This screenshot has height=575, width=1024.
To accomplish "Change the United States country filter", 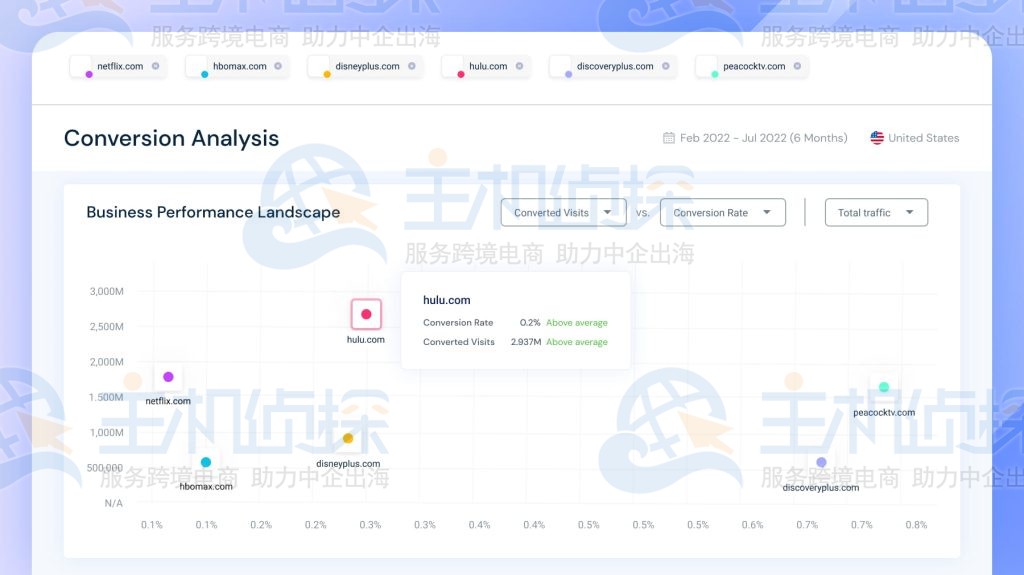I will pyautogui.click(x=923, y=138).
